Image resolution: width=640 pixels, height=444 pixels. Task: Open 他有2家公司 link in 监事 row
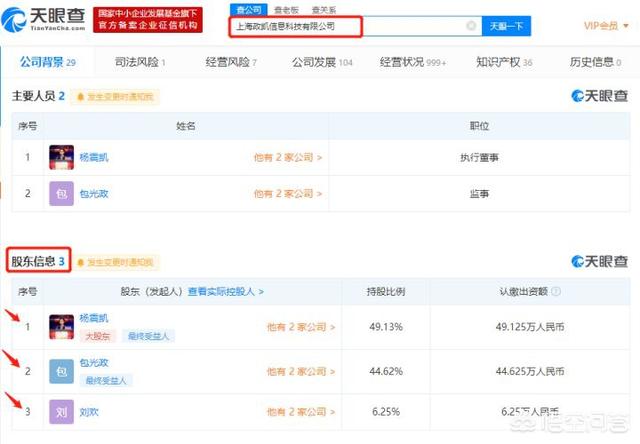(x=288, y=193)
